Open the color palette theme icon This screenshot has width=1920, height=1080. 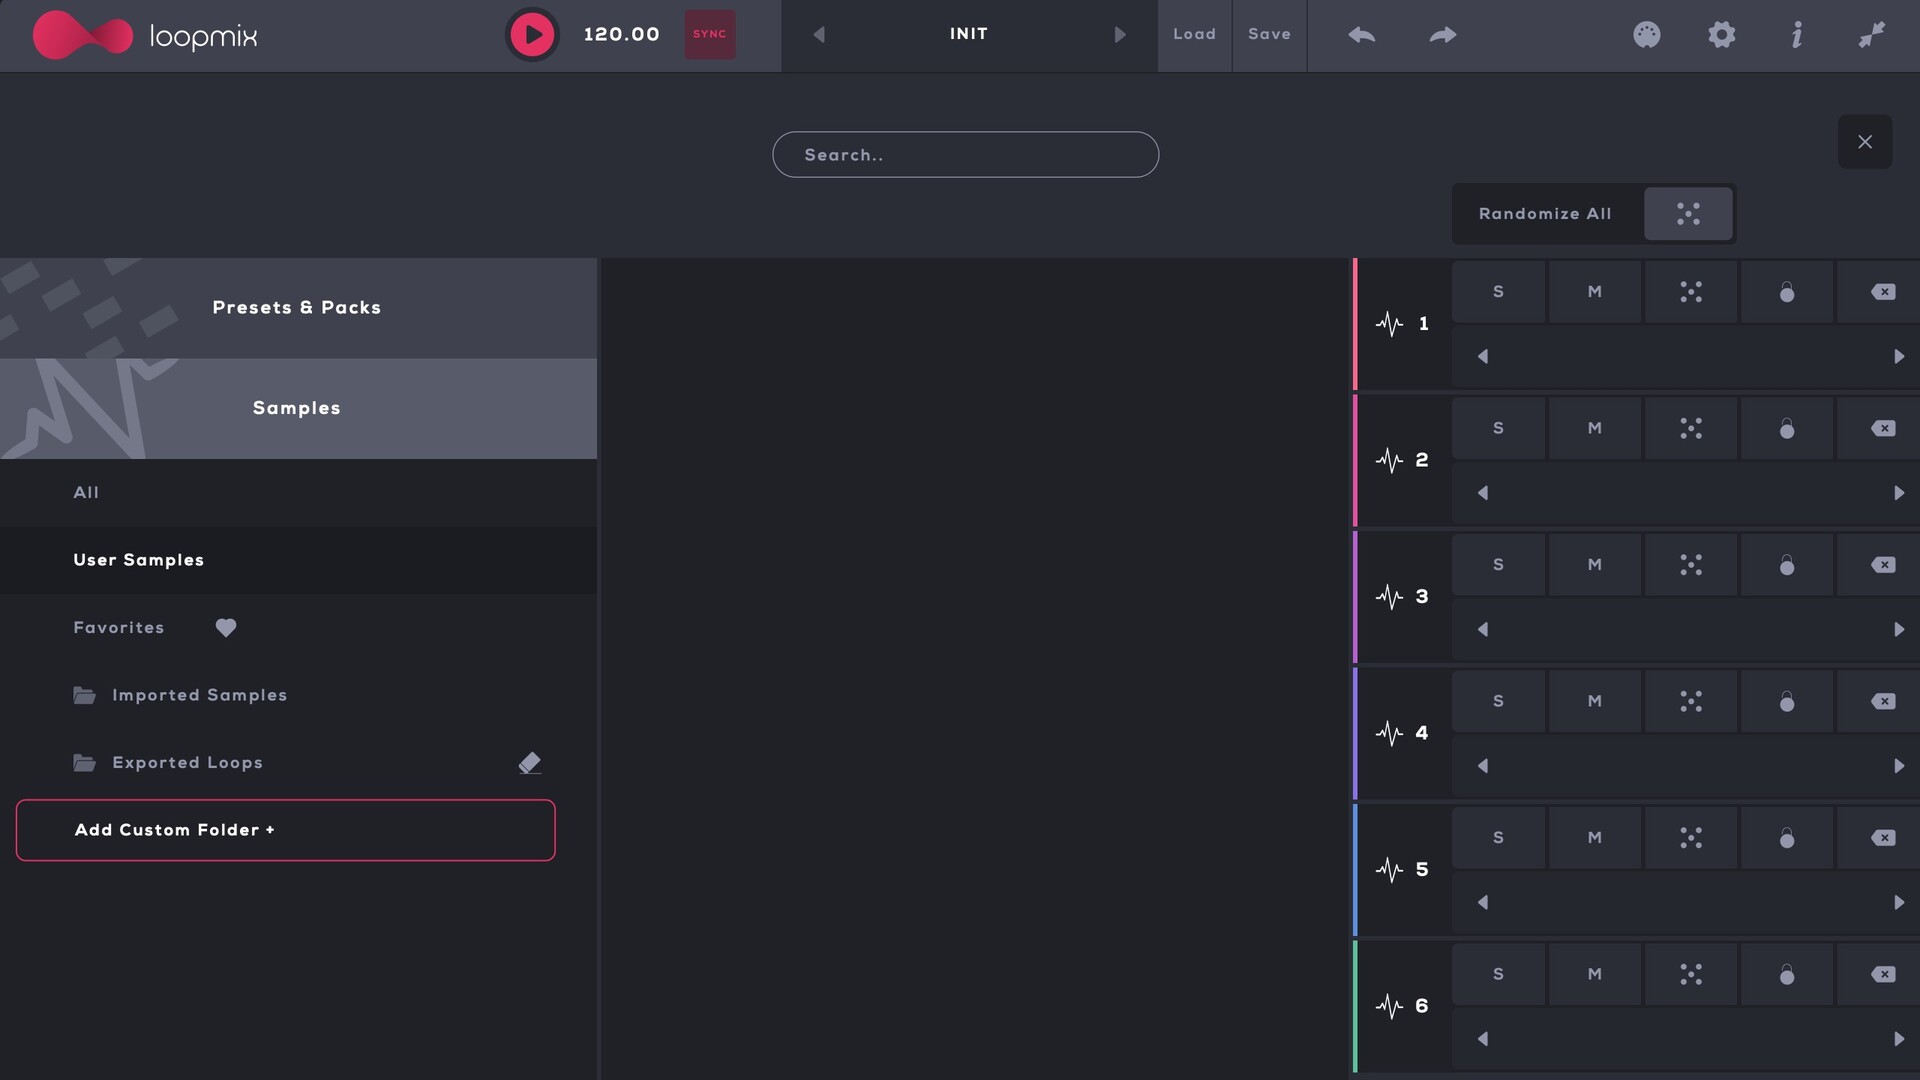1646,35
